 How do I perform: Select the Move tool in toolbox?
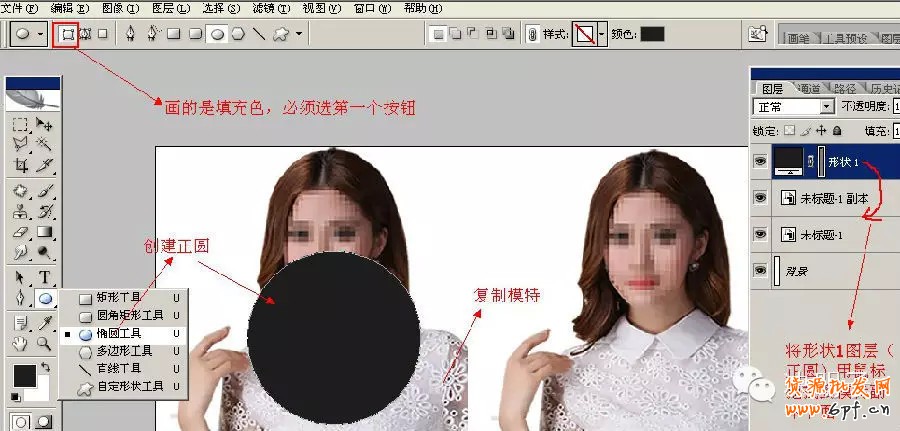pyautogui.click(x=44, y=125)
